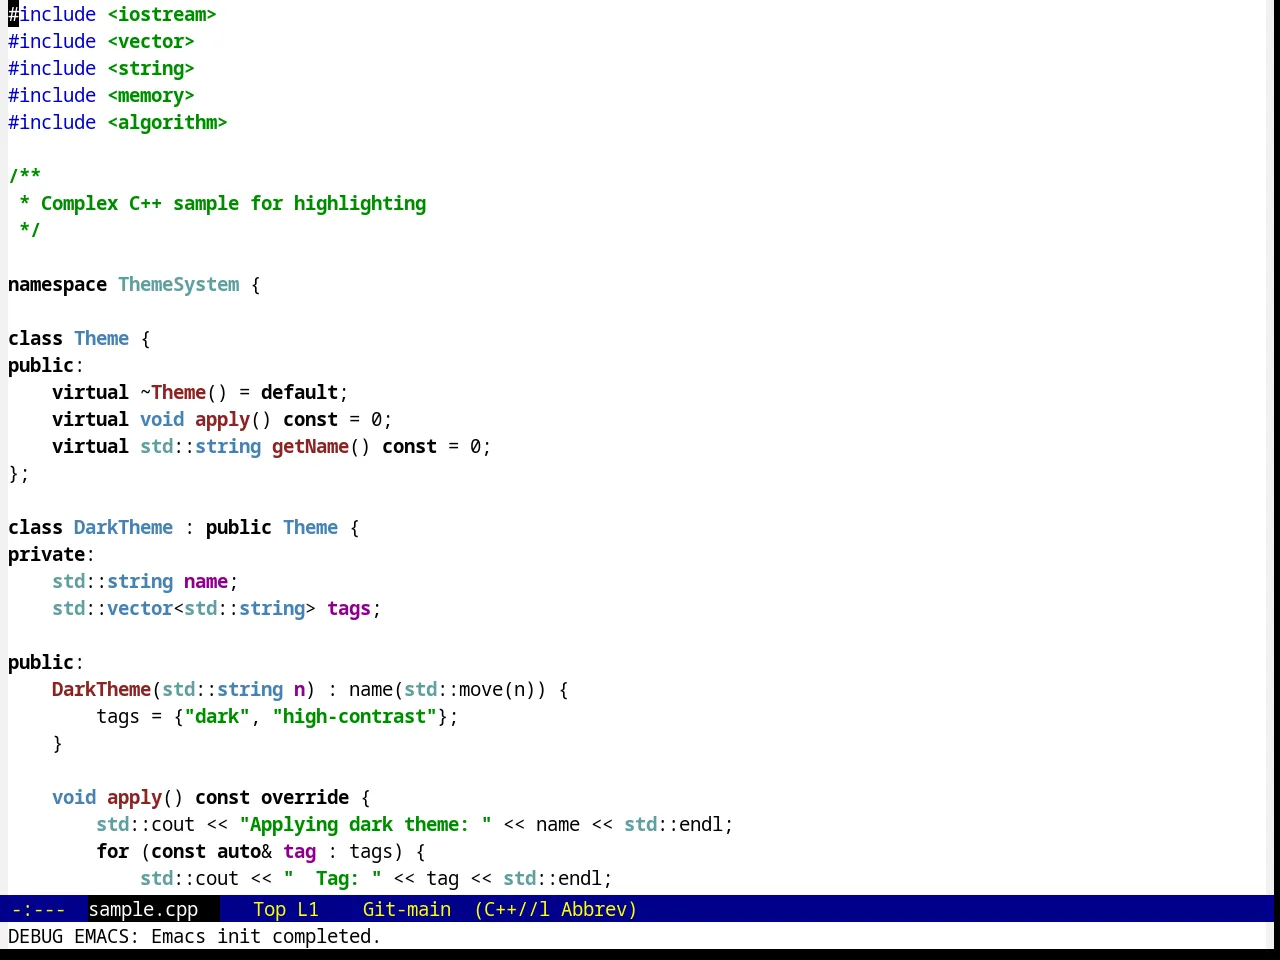
Task: Place cursor on '<string>' include
Action: pos(151,68)
